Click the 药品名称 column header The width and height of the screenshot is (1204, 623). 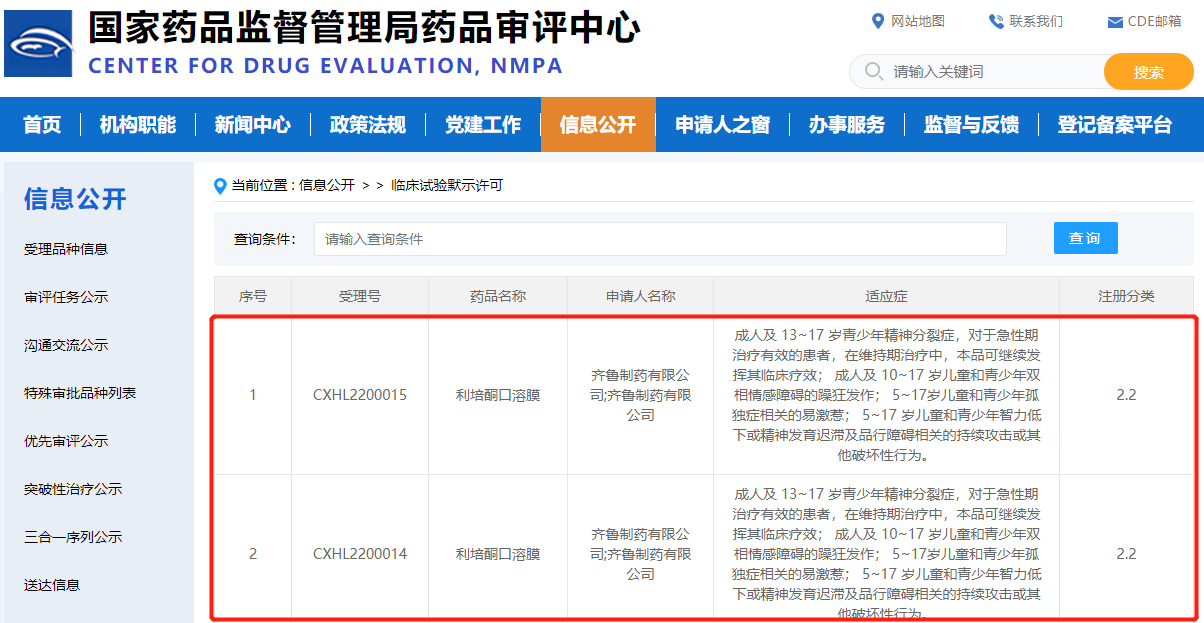(498, 296)
